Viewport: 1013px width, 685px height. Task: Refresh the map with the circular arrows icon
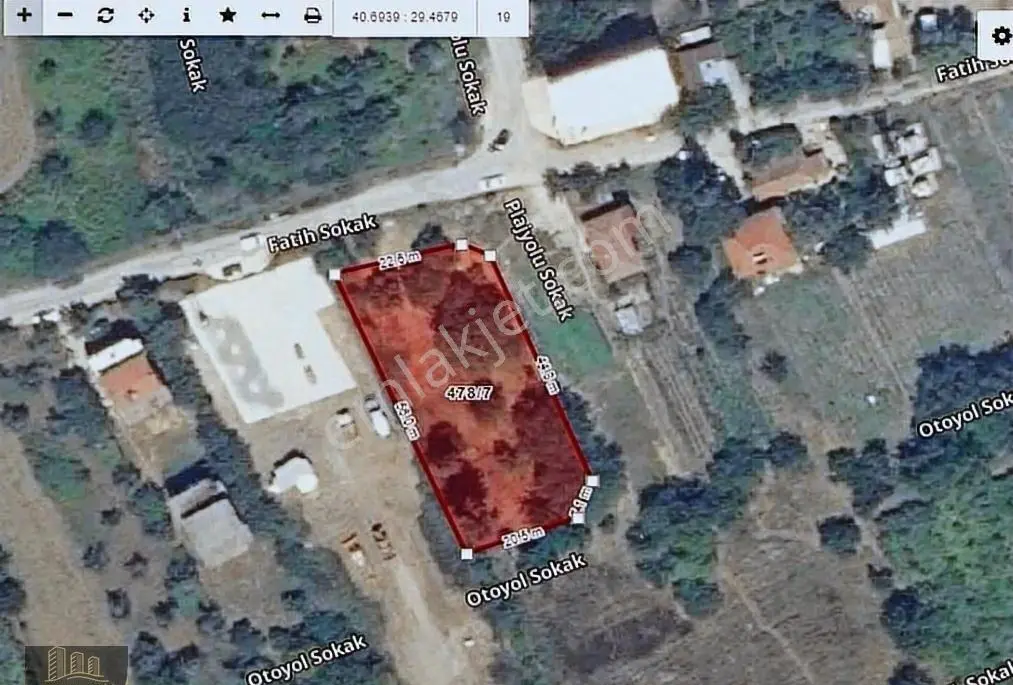click(105, 16)
